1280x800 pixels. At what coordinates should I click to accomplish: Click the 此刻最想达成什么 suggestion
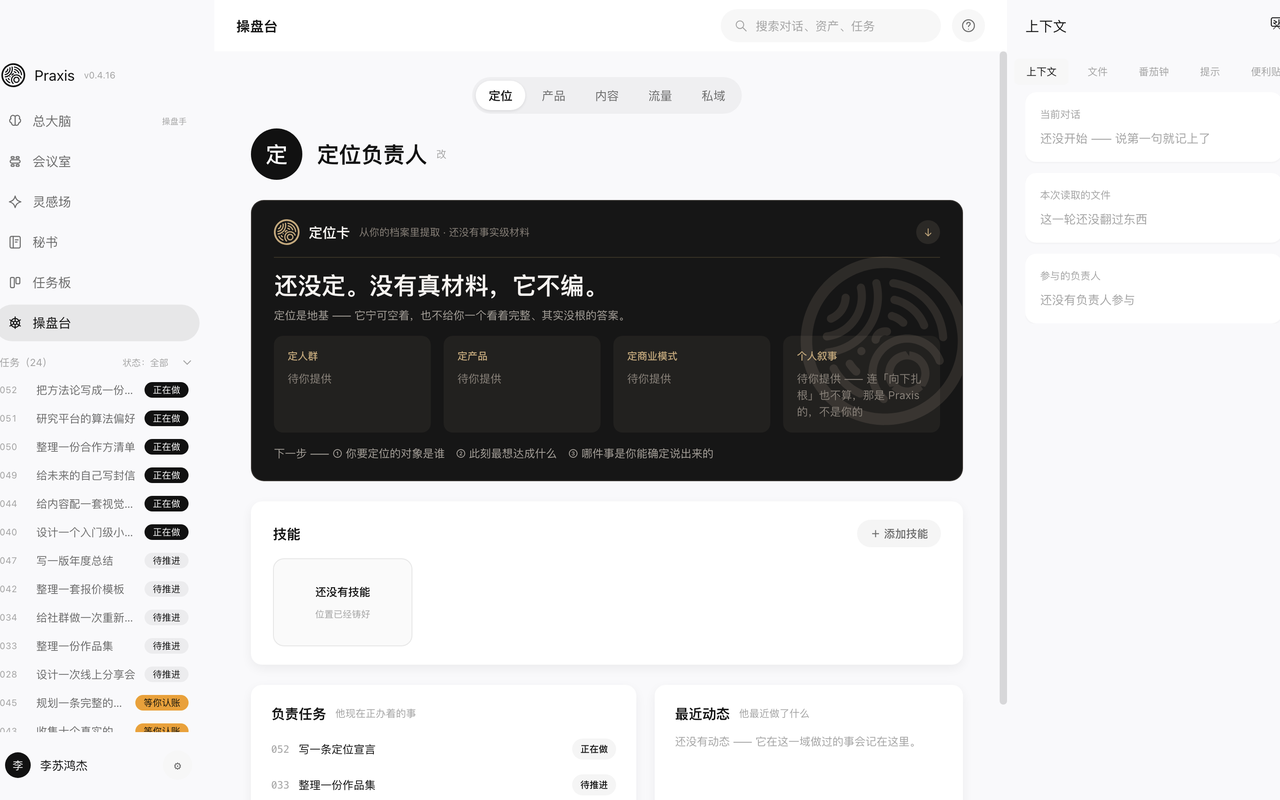pos(506,454)
